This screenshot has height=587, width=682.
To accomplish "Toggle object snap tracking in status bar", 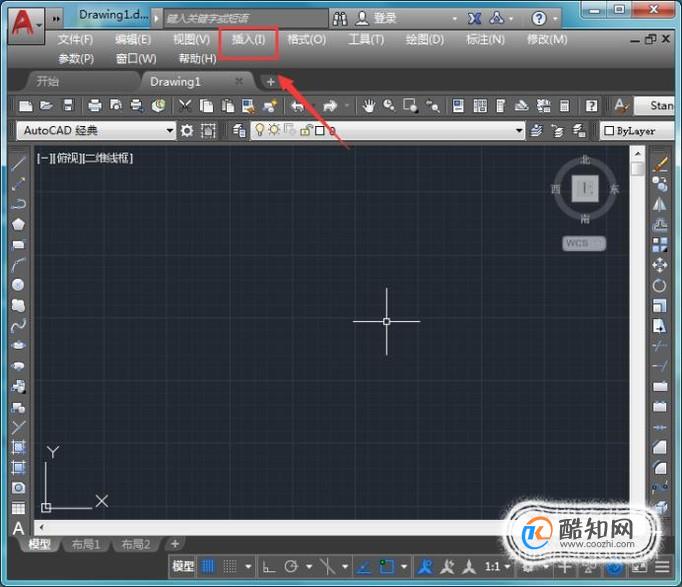I will (x=364, y=567).
